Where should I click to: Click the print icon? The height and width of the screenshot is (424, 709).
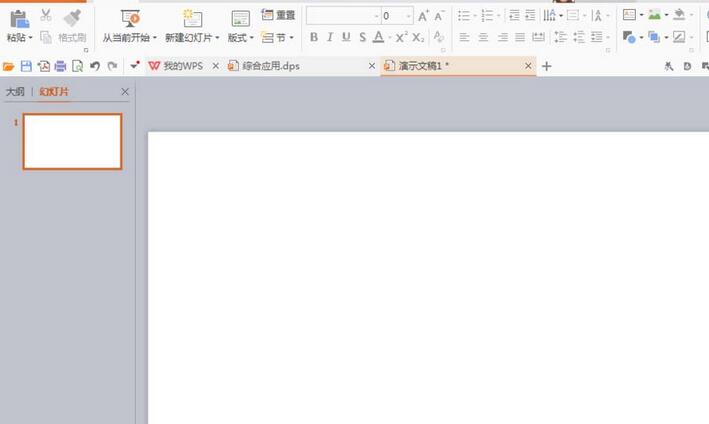60,66
